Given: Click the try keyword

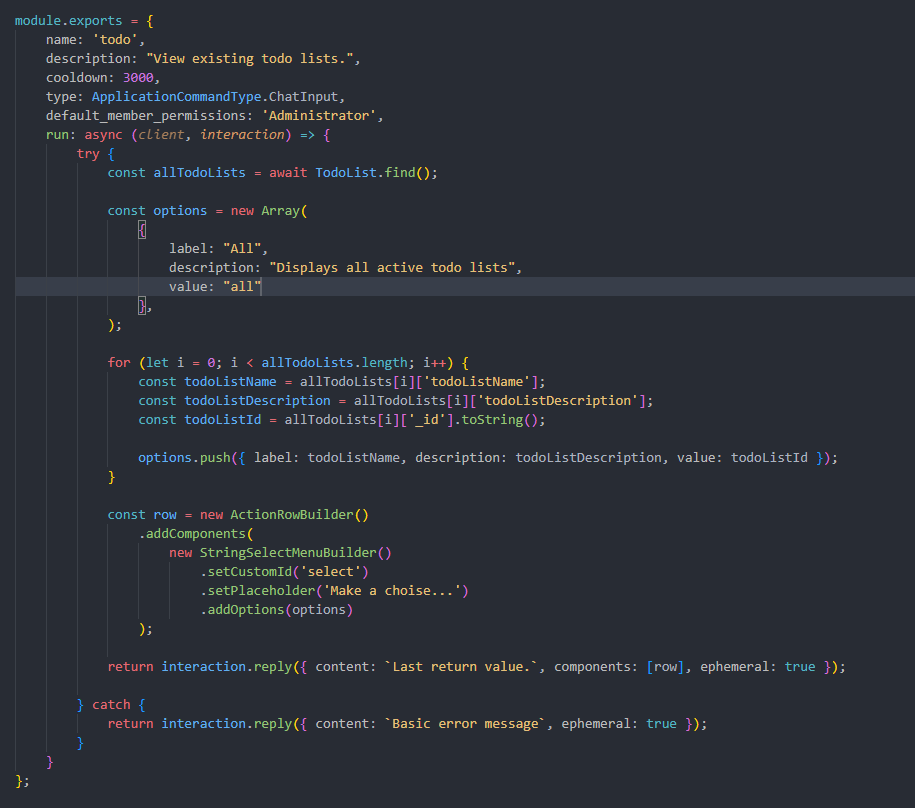Looking at the screenshot, I should [88, 154].
